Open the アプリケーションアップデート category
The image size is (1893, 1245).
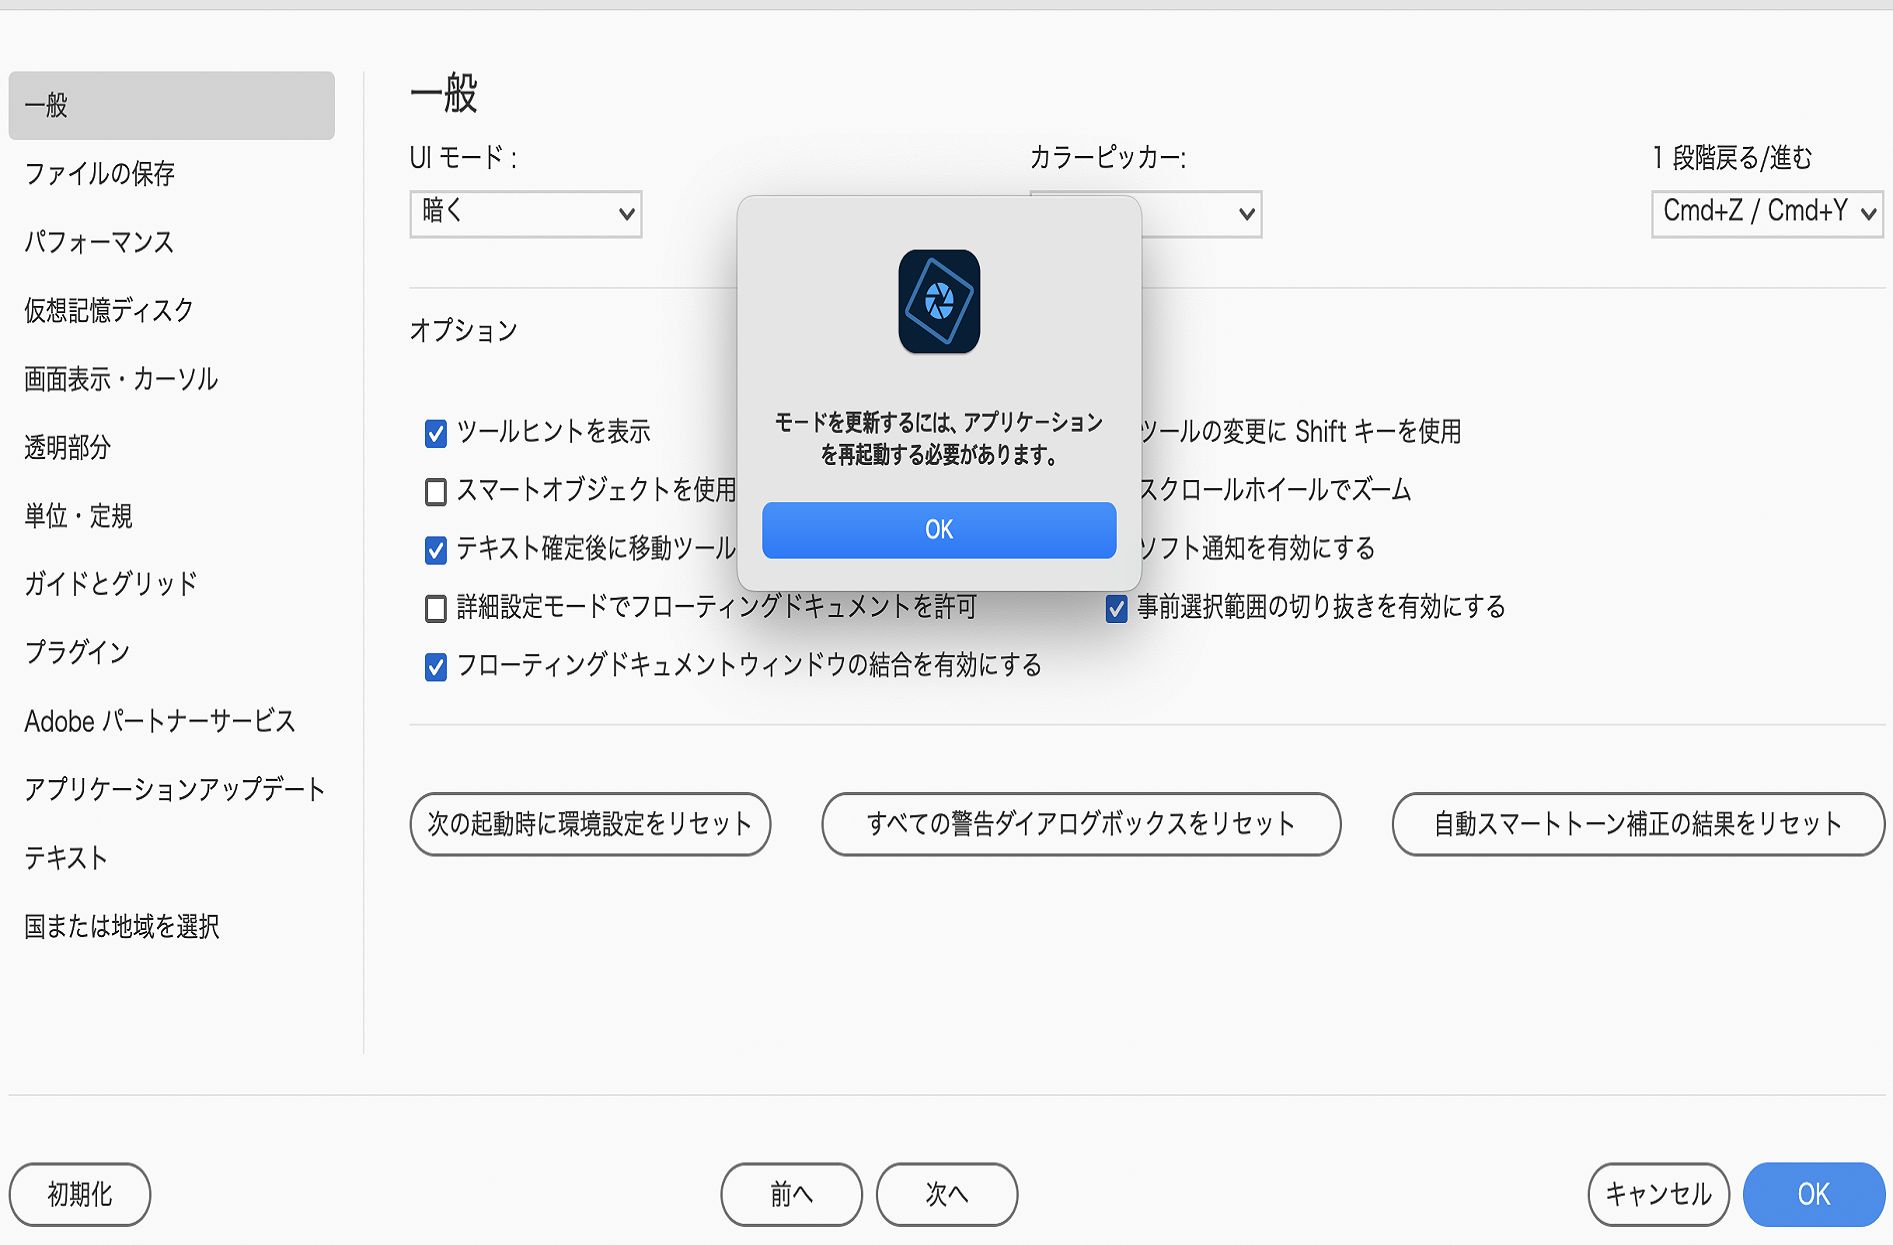tap(175, 789)
